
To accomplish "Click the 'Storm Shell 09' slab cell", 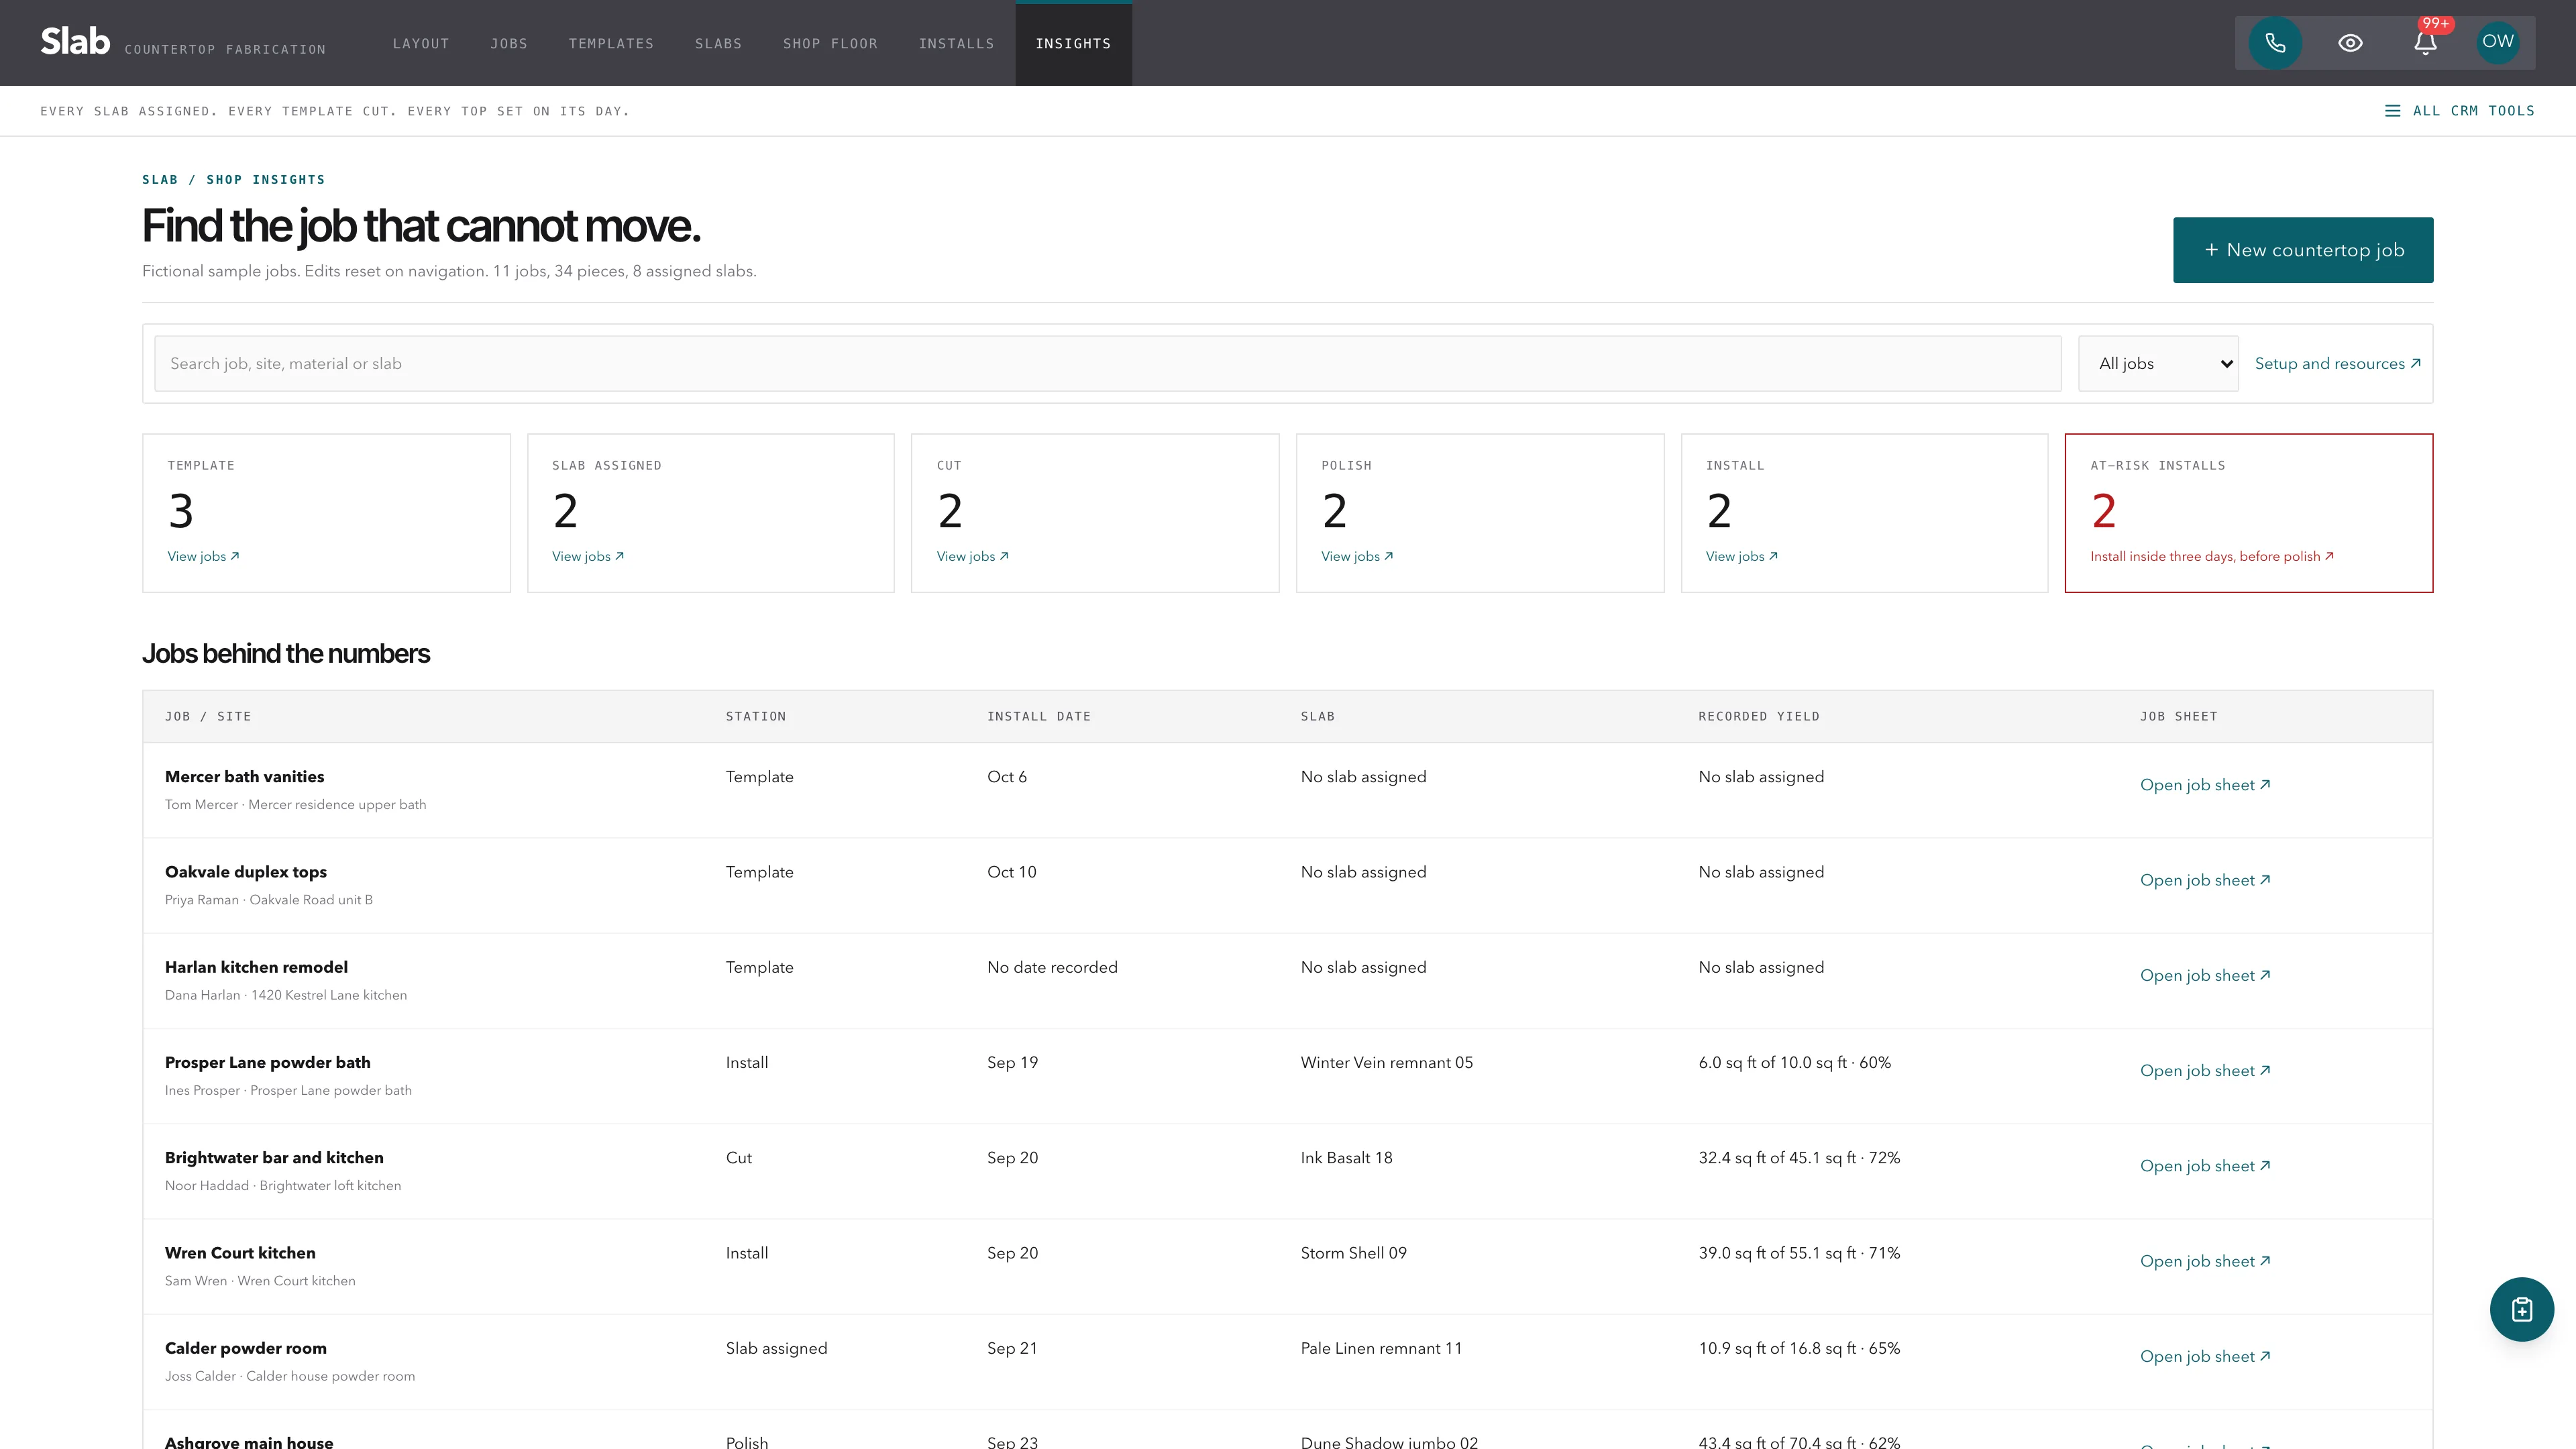I will (1353, 1253).
